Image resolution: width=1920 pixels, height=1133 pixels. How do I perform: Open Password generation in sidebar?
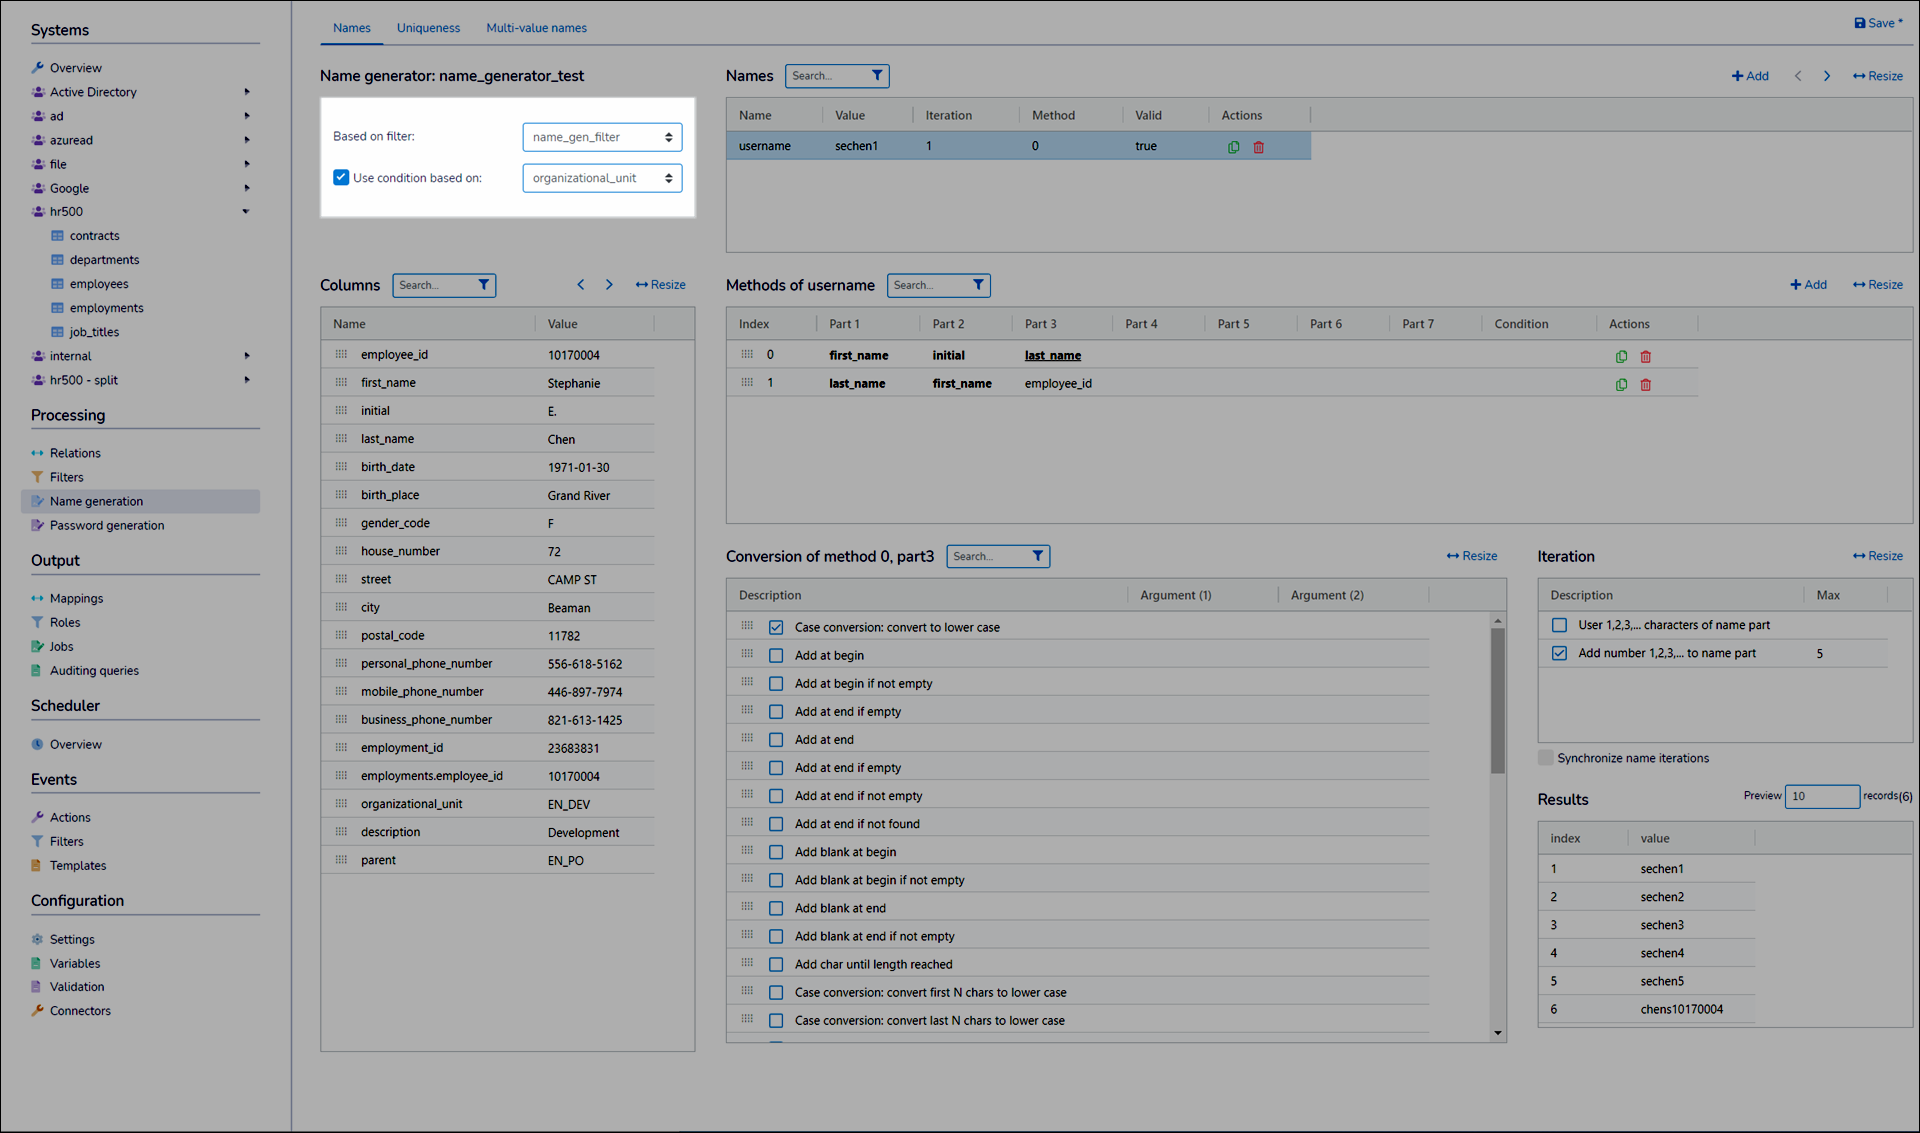(x=107, y=525)
